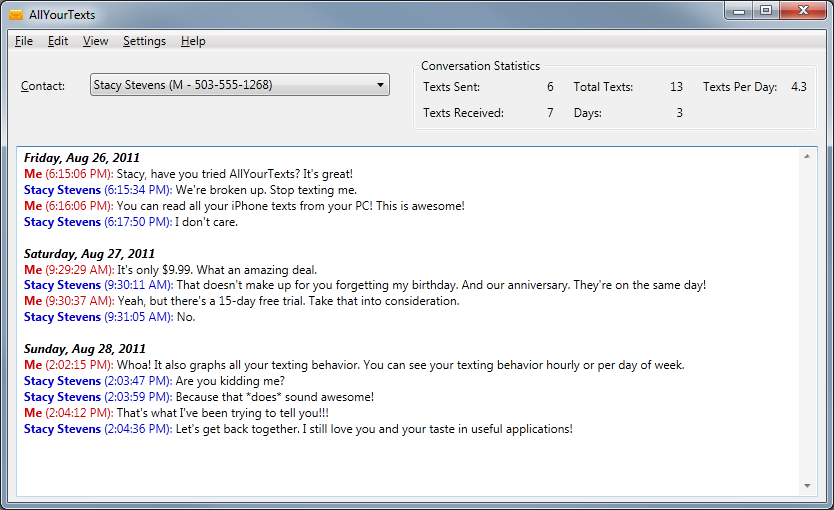Click message "Stacy, have you tried AllYourTexts?"
834x510 pixels.
[235, 174]
